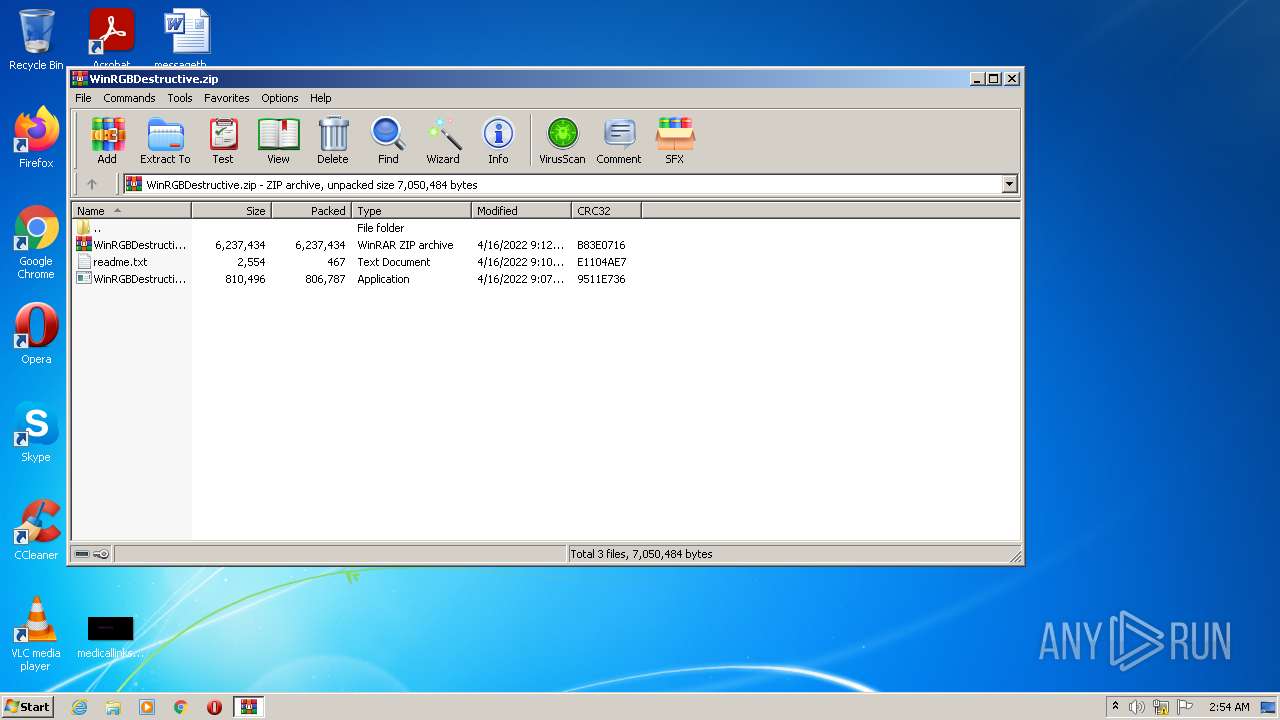Run VirusScan on the archive
This screenshot has width=1280, height=720.
pos(562,141)
